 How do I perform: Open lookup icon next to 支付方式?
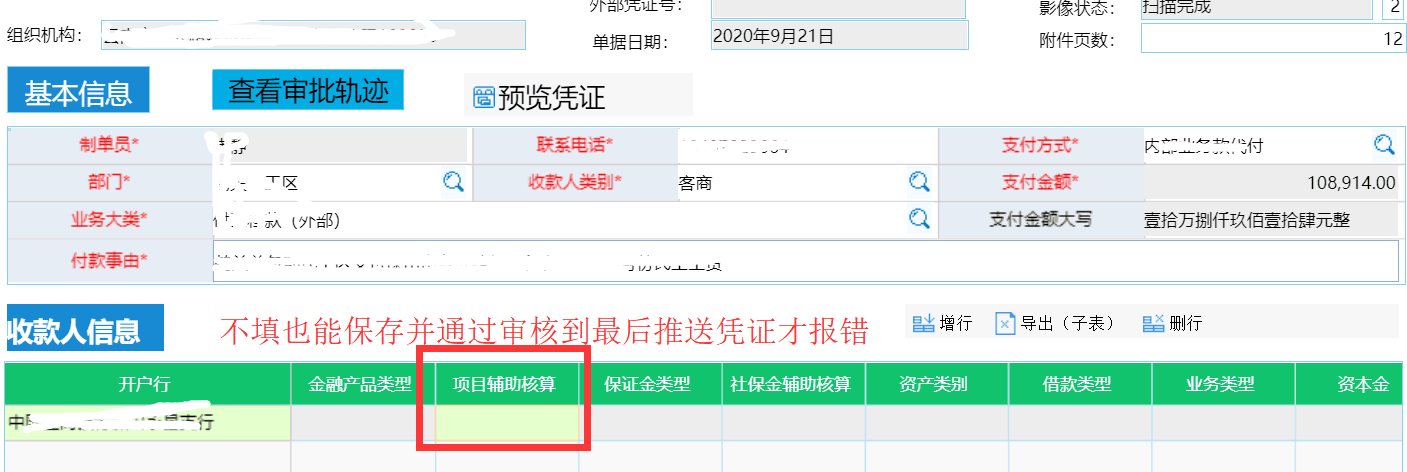click(1384, 145)
